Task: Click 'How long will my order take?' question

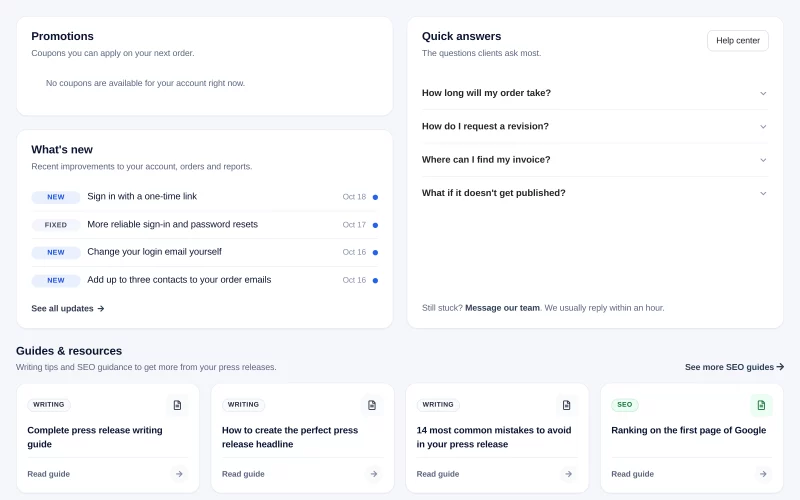Action: 486,93
